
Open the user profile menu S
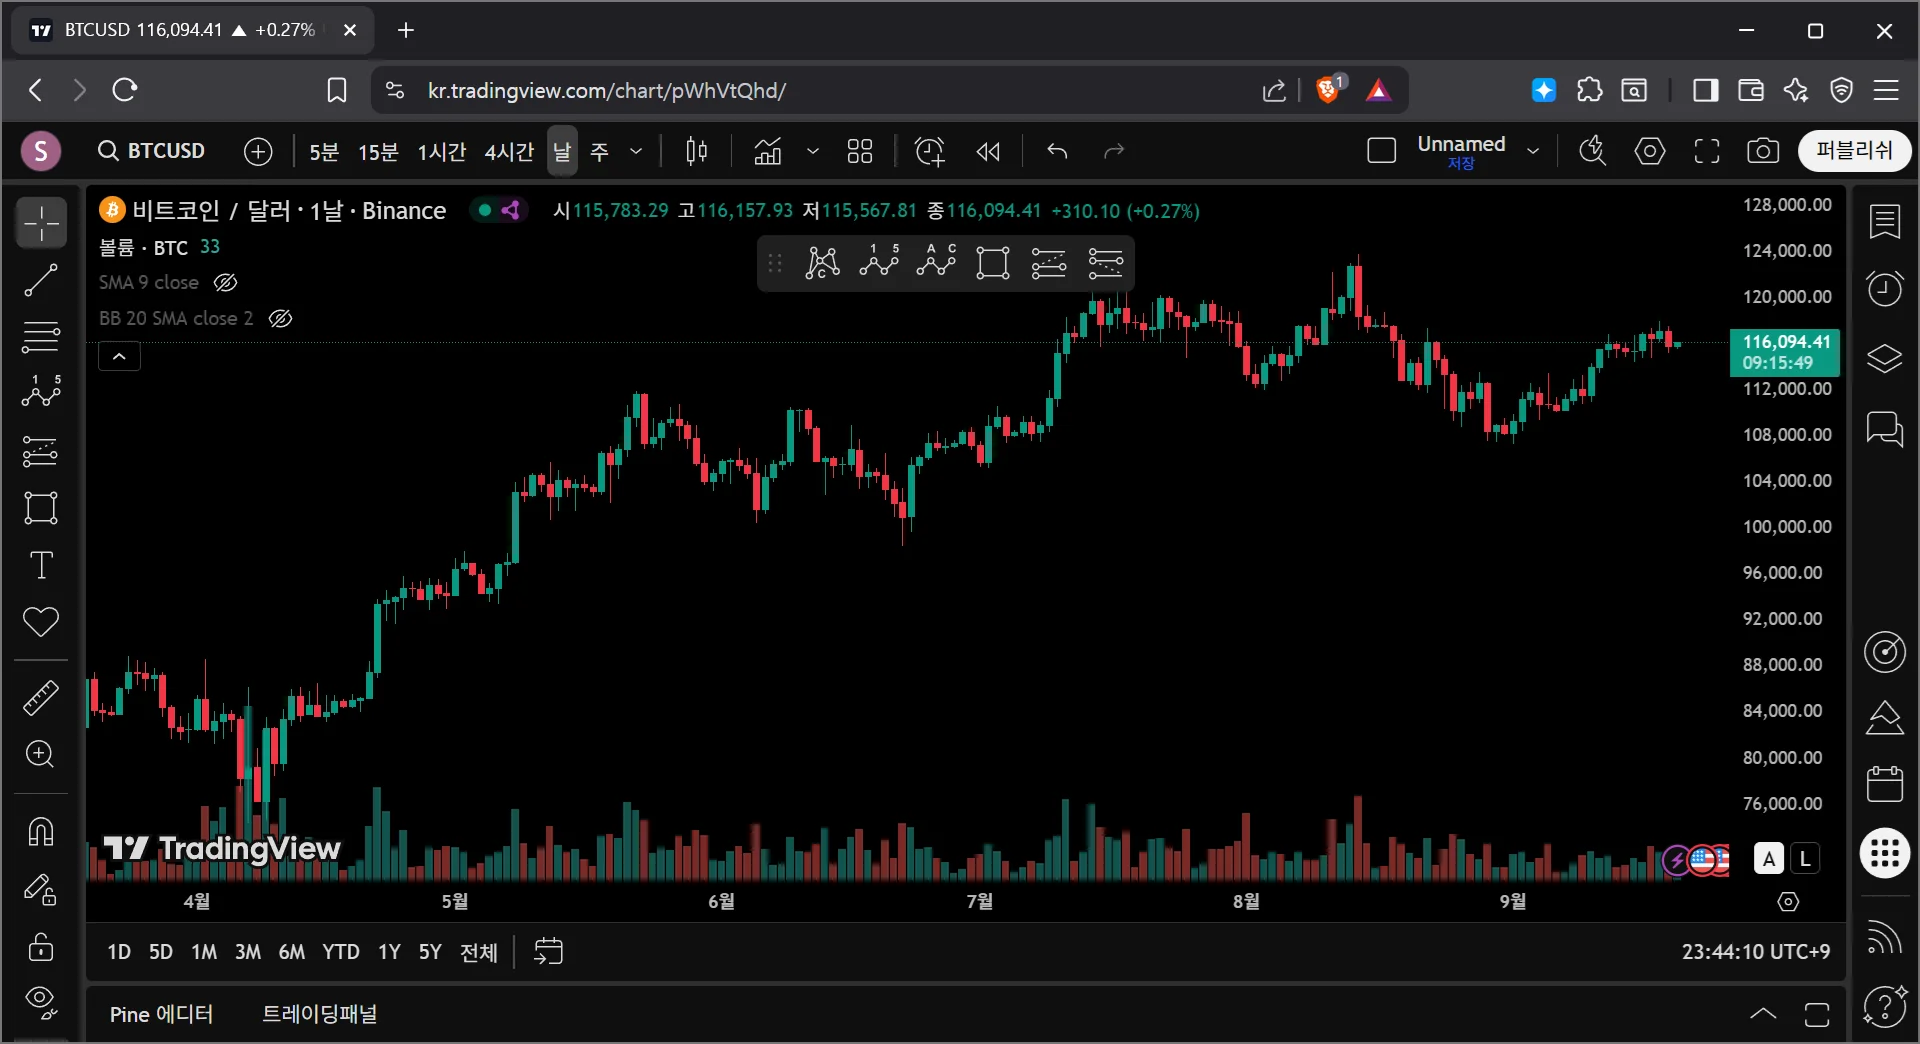coord(41,151)
